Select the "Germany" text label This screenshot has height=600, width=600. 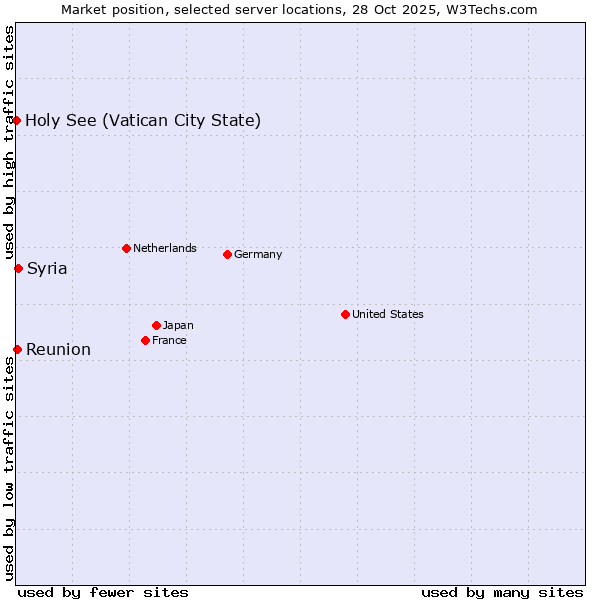tap(258, 254)
